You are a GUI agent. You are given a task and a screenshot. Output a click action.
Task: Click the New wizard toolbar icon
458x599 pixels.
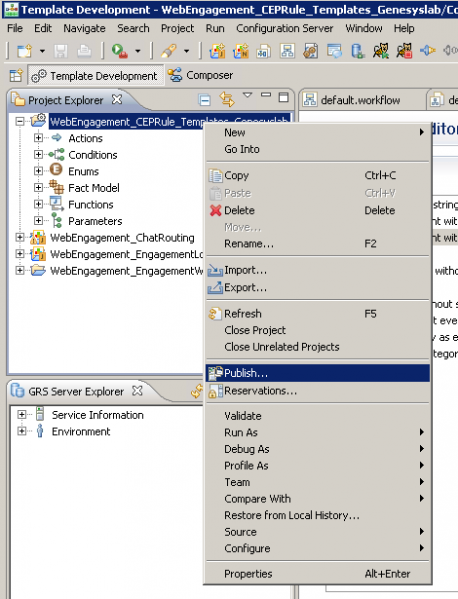(x=24, y=51)
